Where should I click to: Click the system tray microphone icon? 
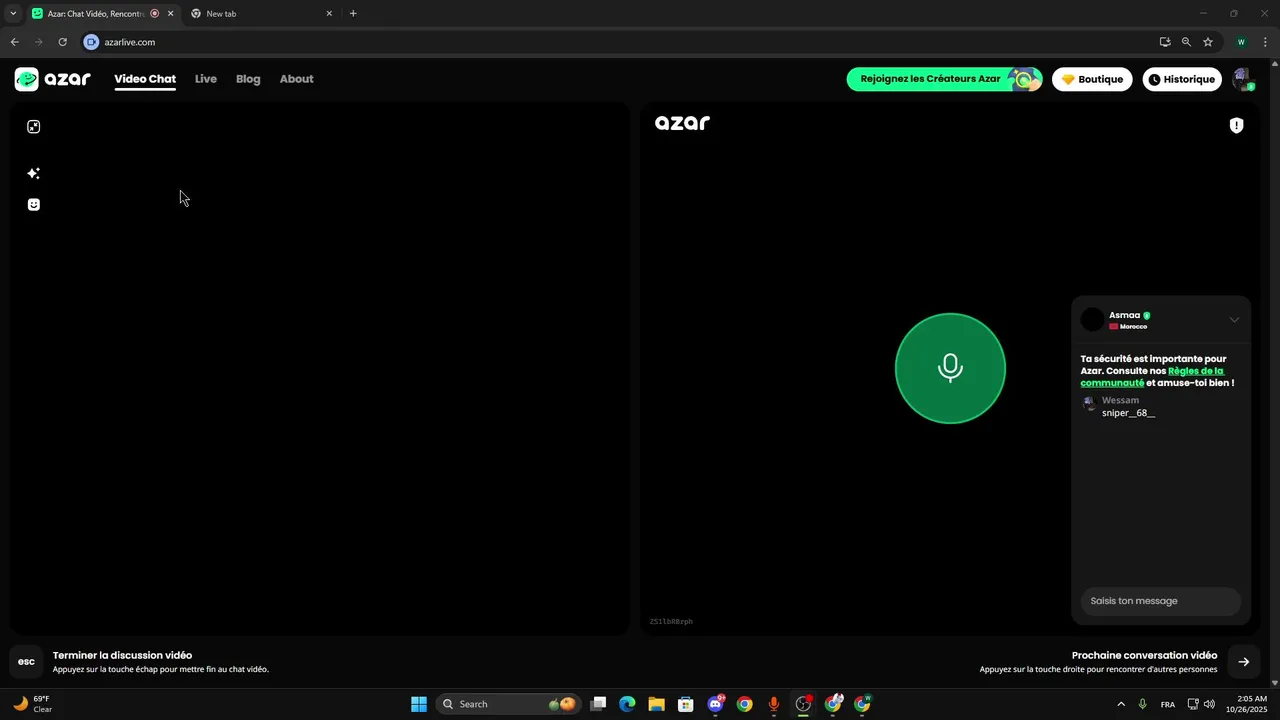pyautogui.click(x=1142, y=704)
